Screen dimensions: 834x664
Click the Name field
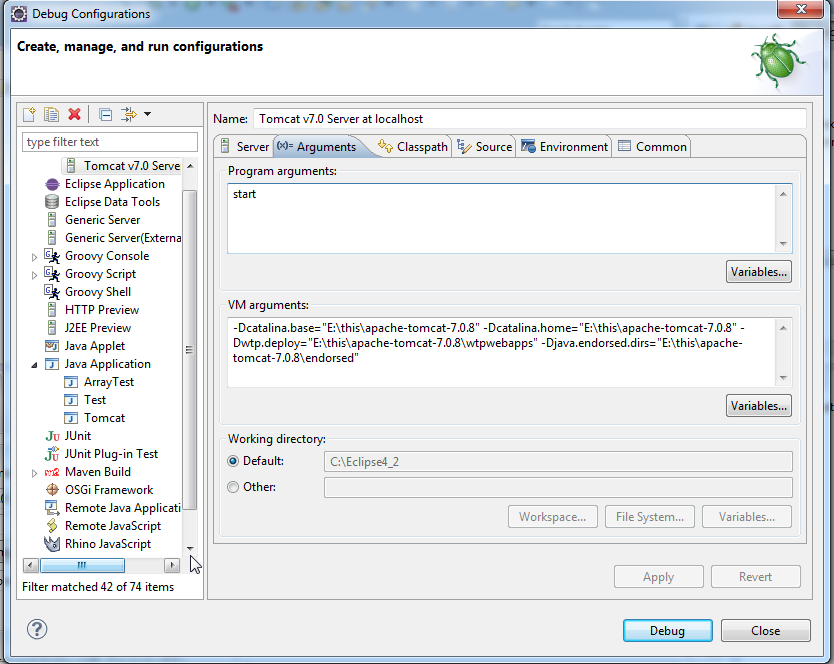point(530,119)
